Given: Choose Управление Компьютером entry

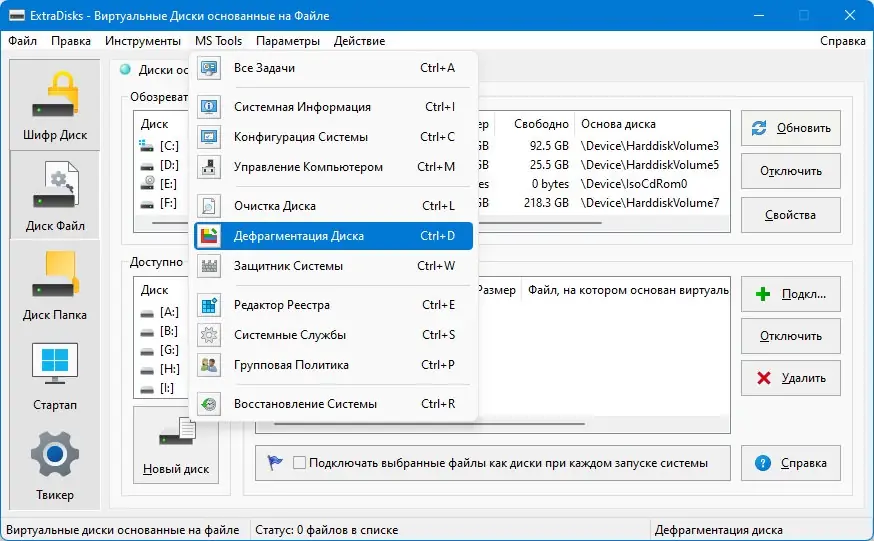Looking at the screenshot, I should pos(333,167).
